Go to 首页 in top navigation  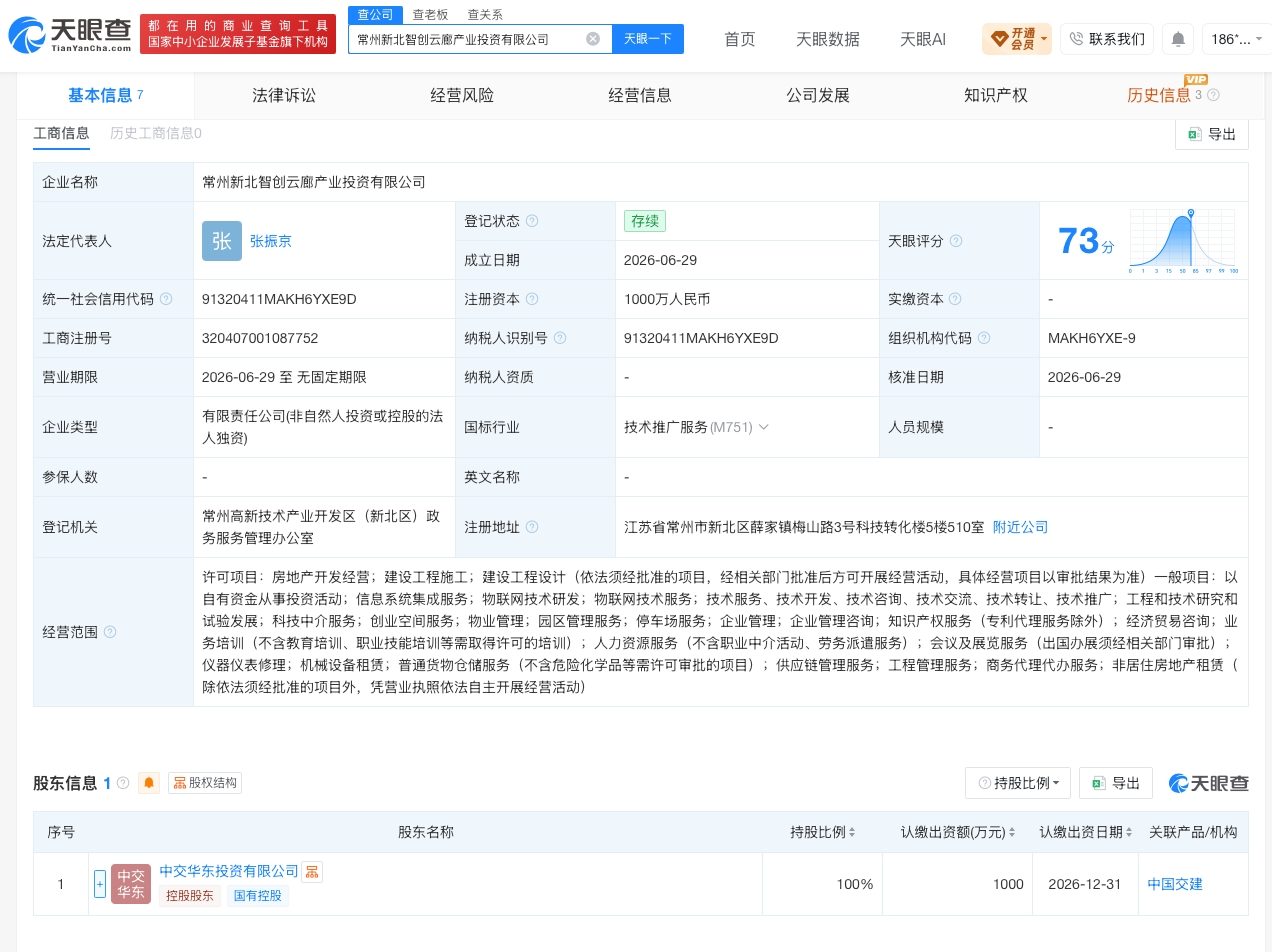740,39
